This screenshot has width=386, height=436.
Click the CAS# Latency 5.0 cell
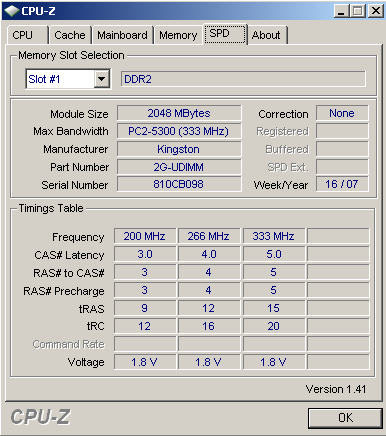point(274,254)
